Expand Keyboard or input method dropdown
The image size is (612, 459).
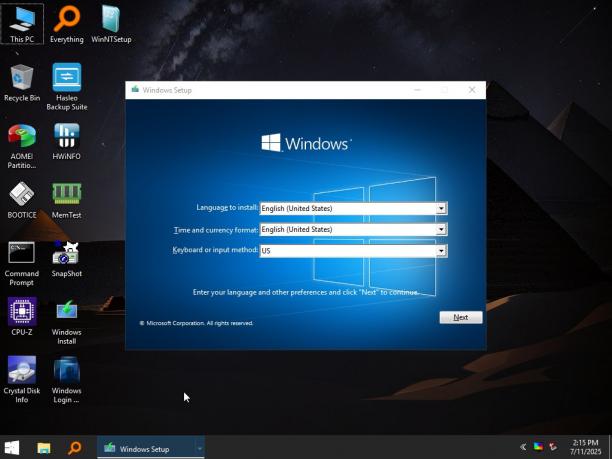point(441,251)
